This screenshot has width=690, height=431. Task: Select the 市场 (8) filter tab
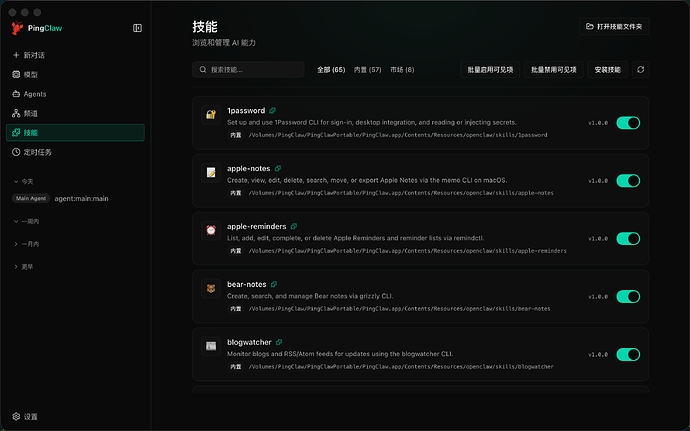[x=402, y=70]
